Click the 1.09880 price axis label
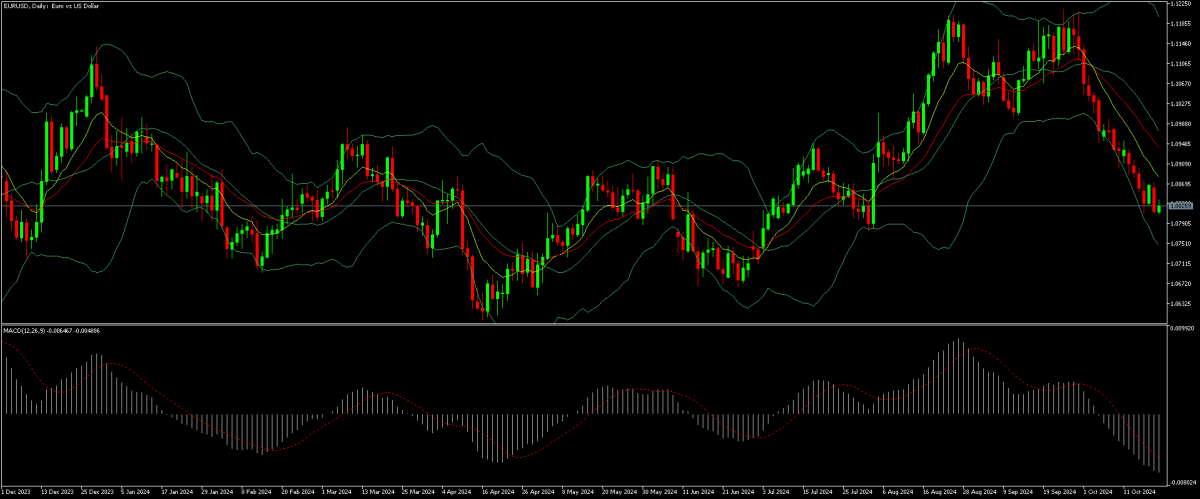1200x499 pixels. 1181,124
